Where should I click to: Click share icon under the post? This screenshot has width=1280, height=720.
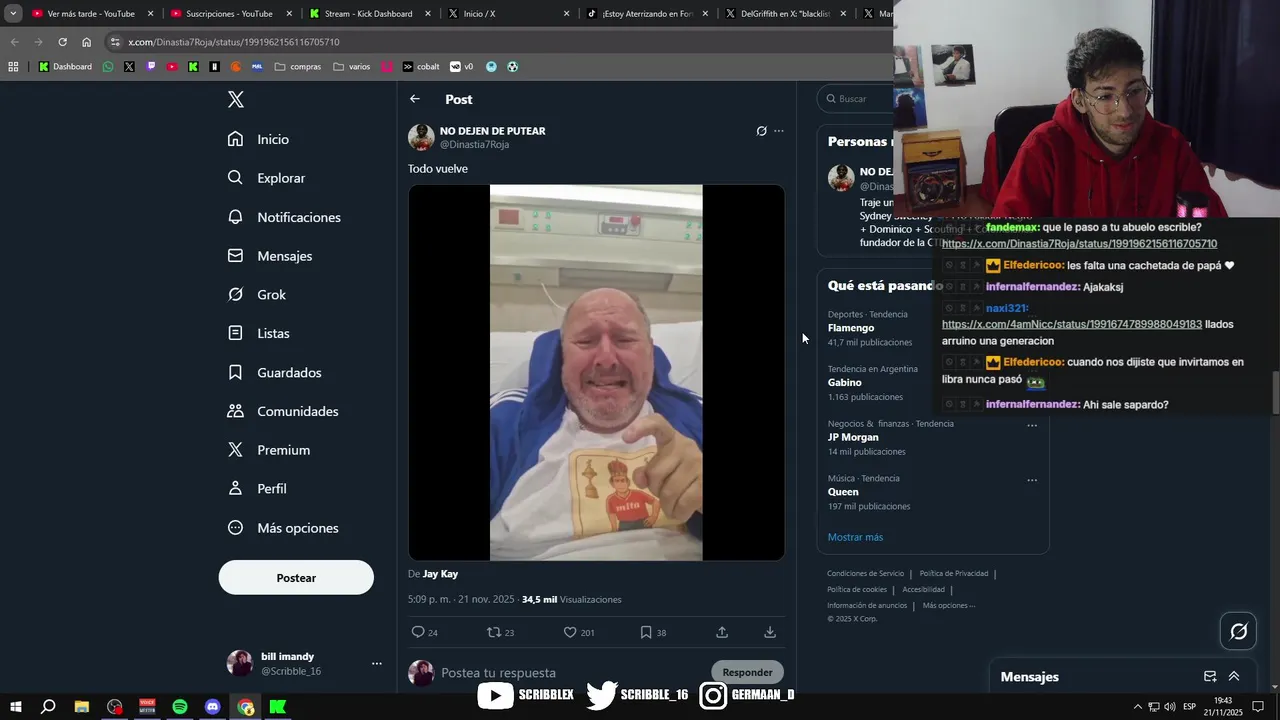coord(722,632)
